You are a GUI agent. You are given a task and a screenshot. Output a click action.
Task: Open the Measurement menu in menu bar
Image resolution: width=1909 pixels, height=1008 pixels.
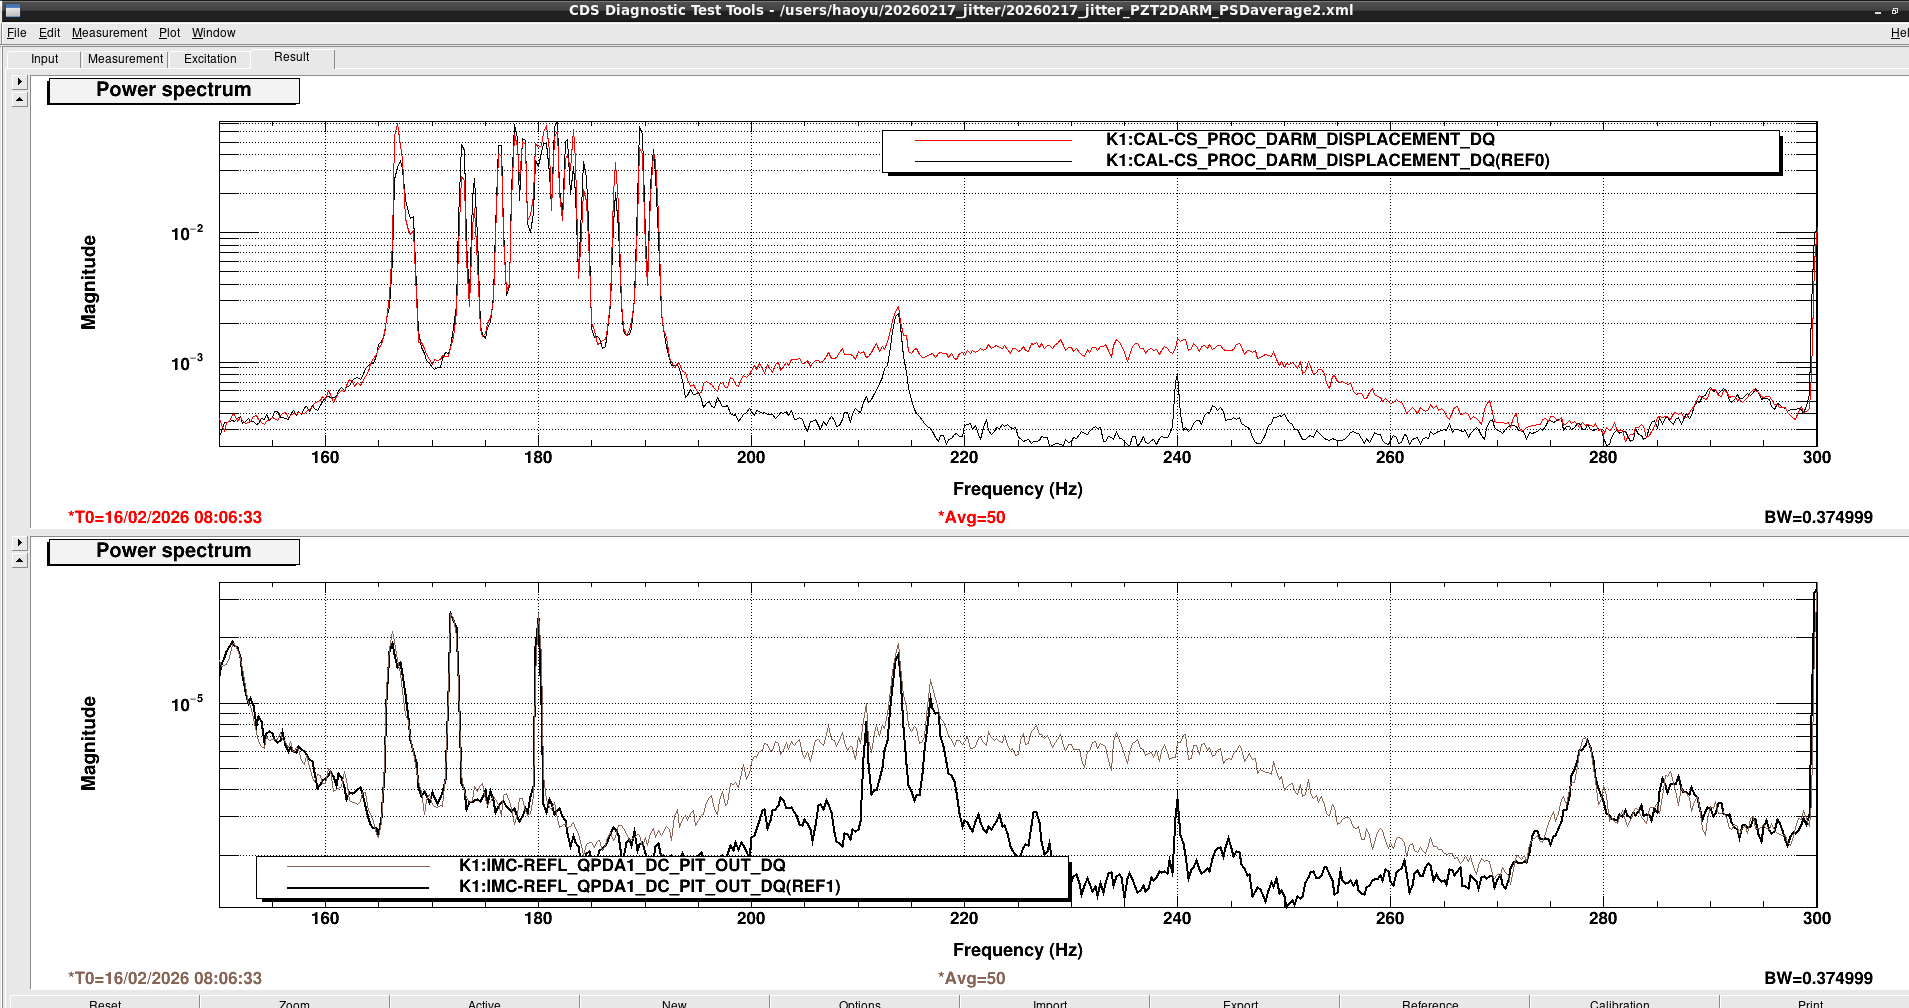point(109,33)
